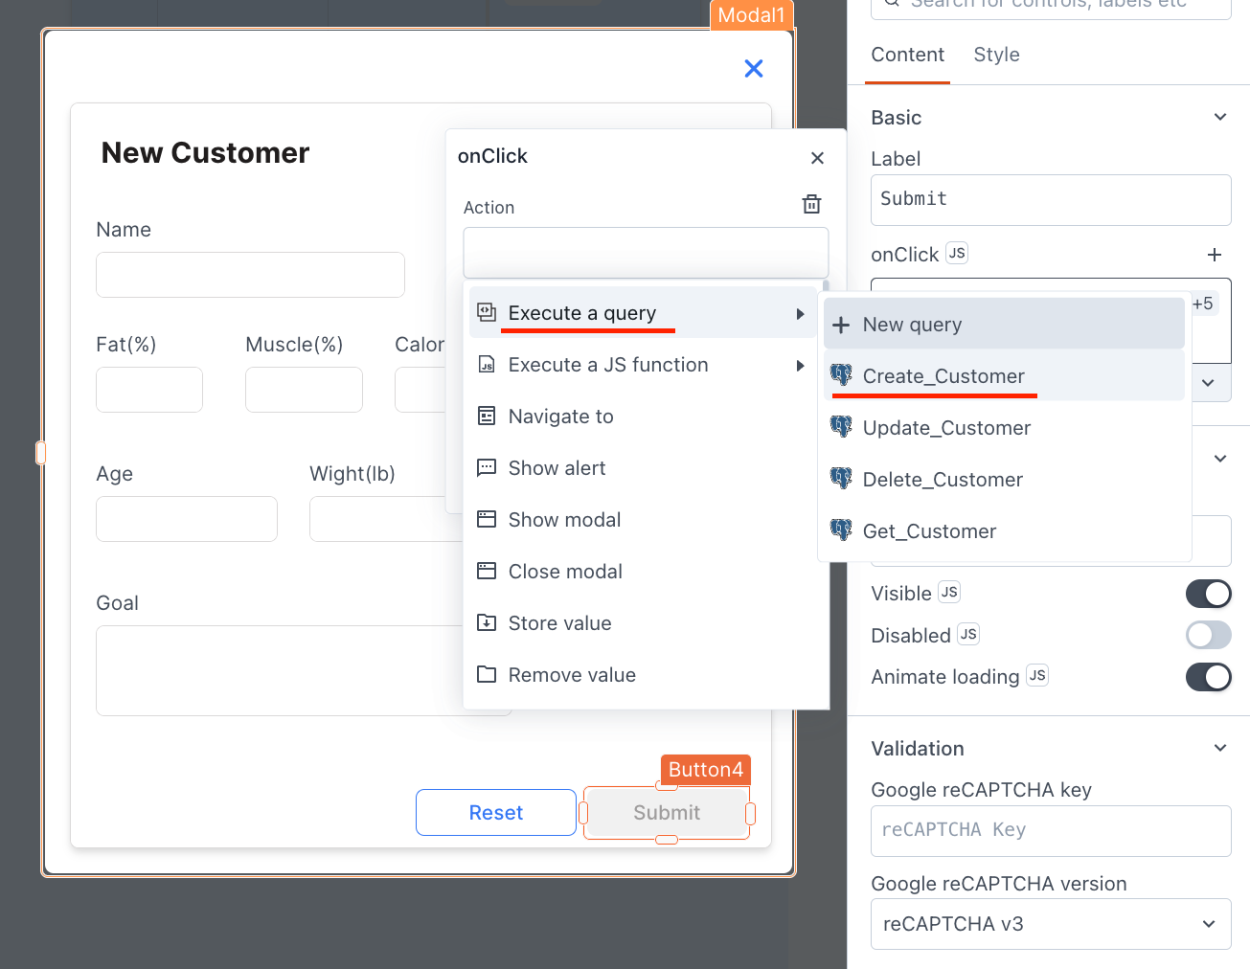Delete the action using the trash icon

click(812, 204)
